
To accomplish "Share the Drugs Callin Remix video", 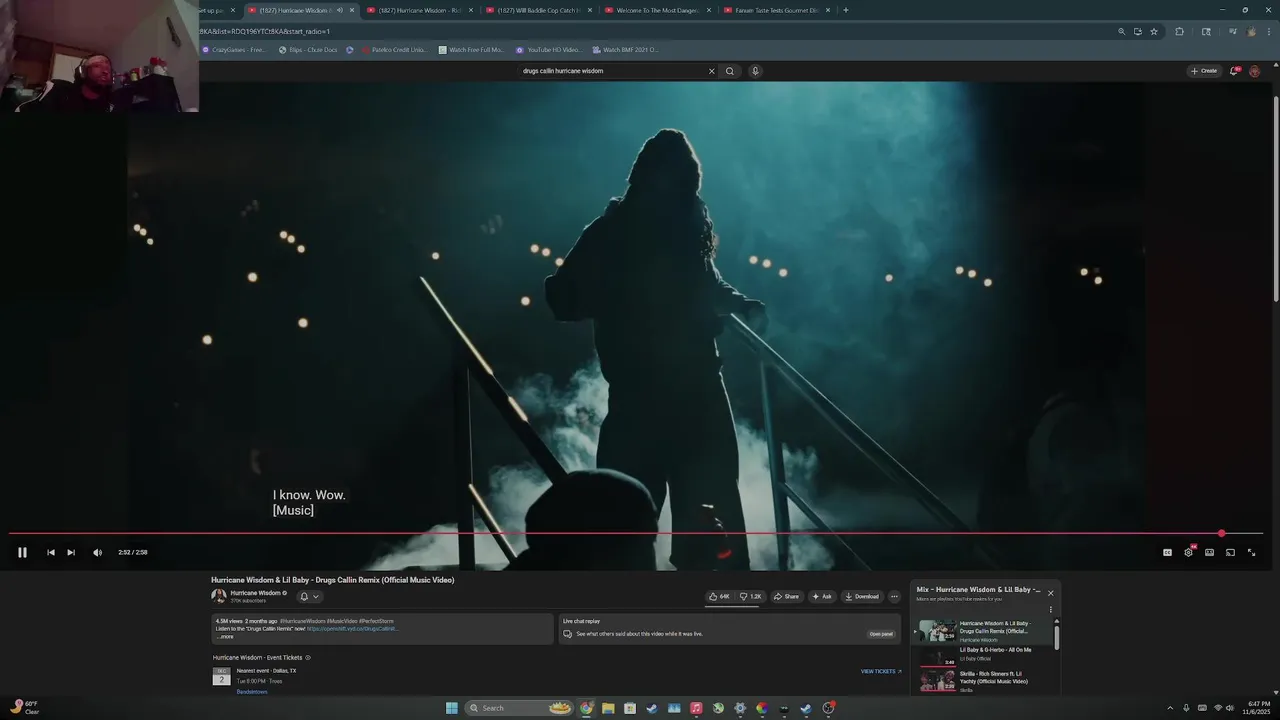I will point(786,596).
